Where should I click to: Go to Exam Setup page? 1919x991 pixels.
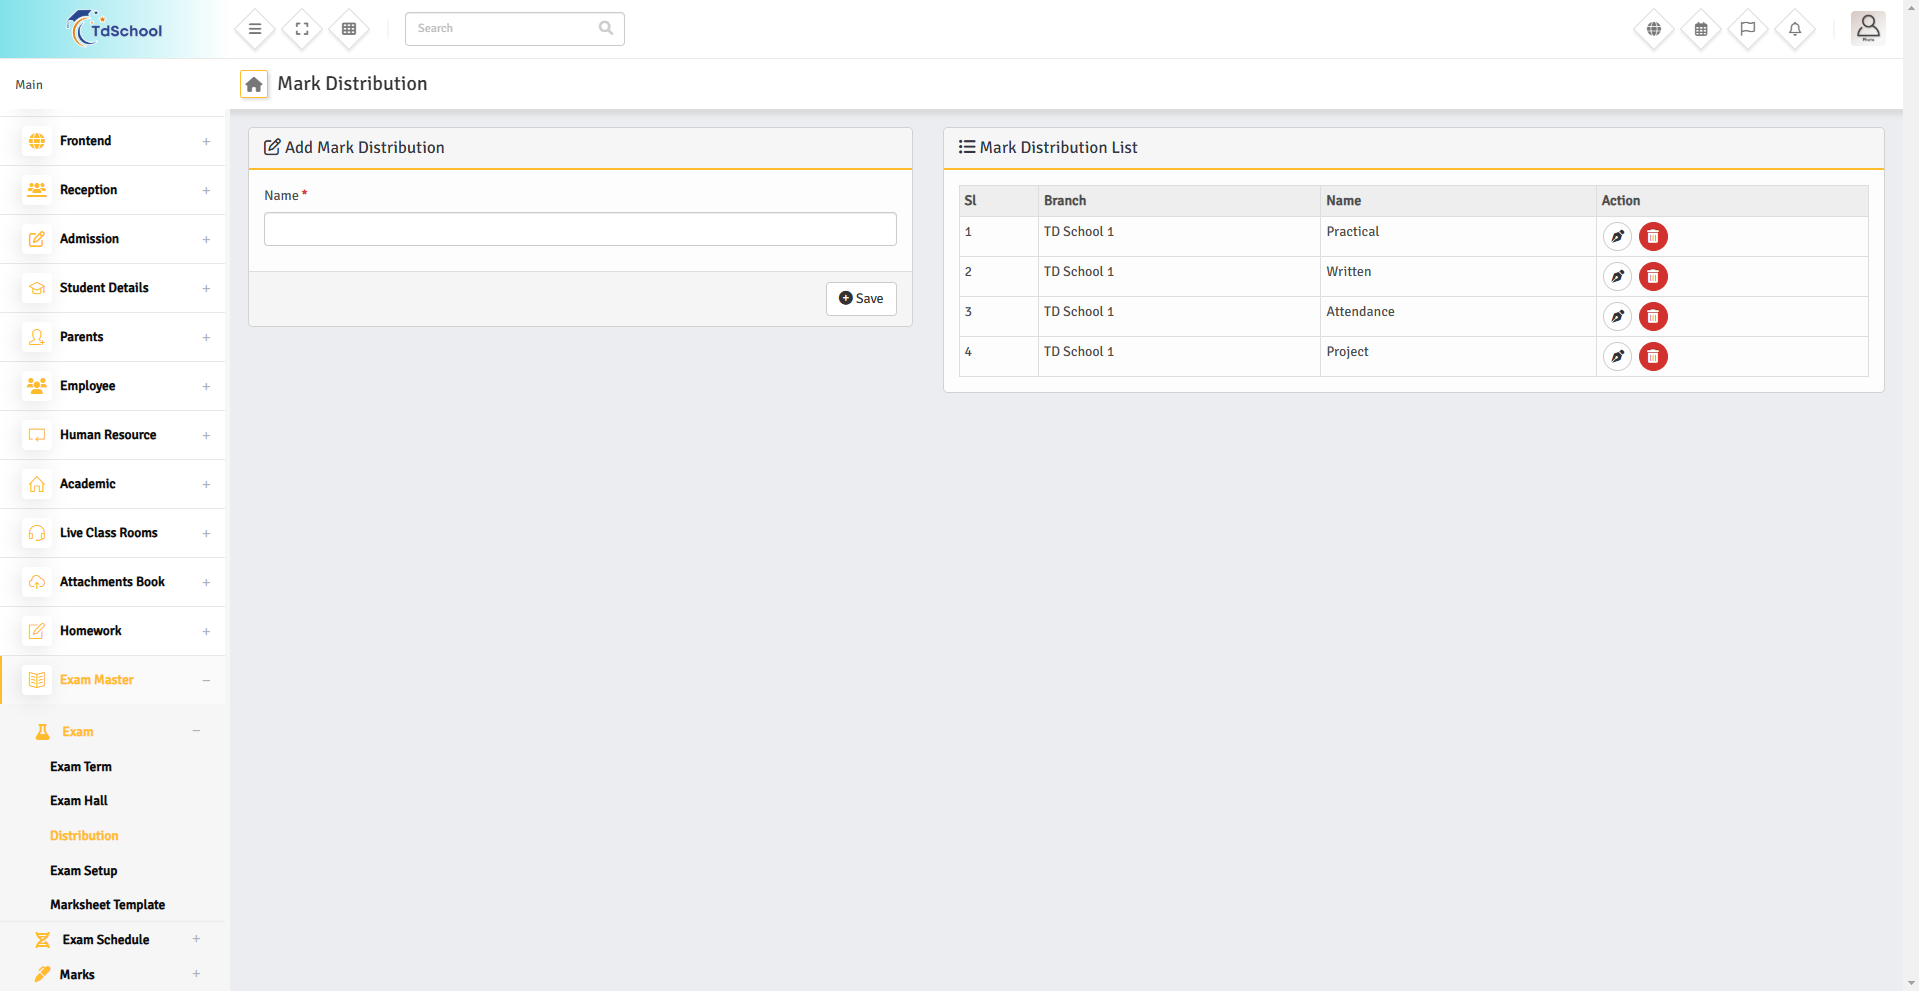84,871
